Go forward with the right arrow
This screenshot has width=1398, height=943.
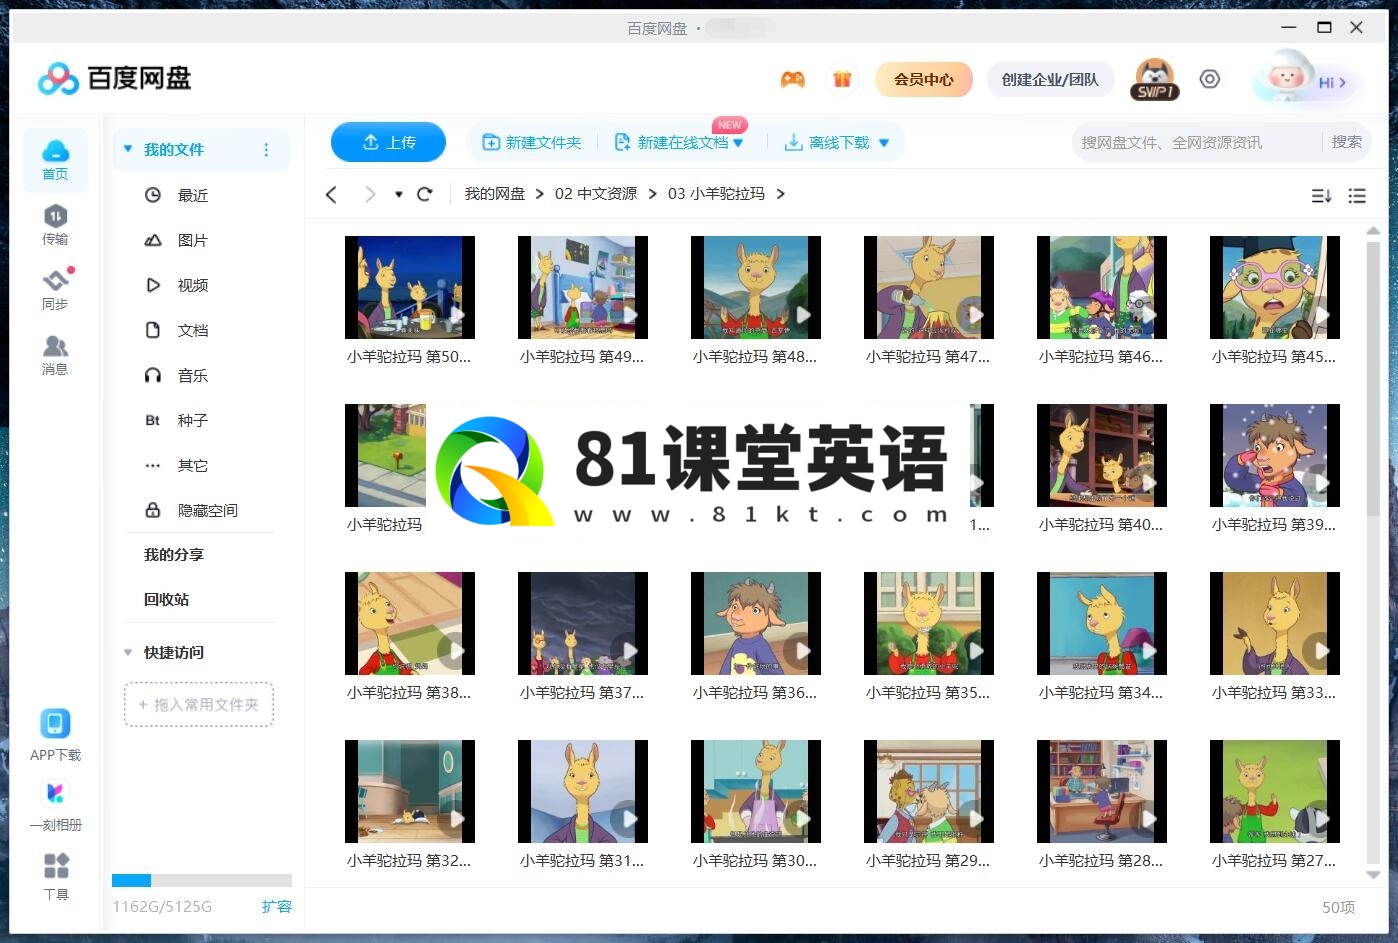370,194
